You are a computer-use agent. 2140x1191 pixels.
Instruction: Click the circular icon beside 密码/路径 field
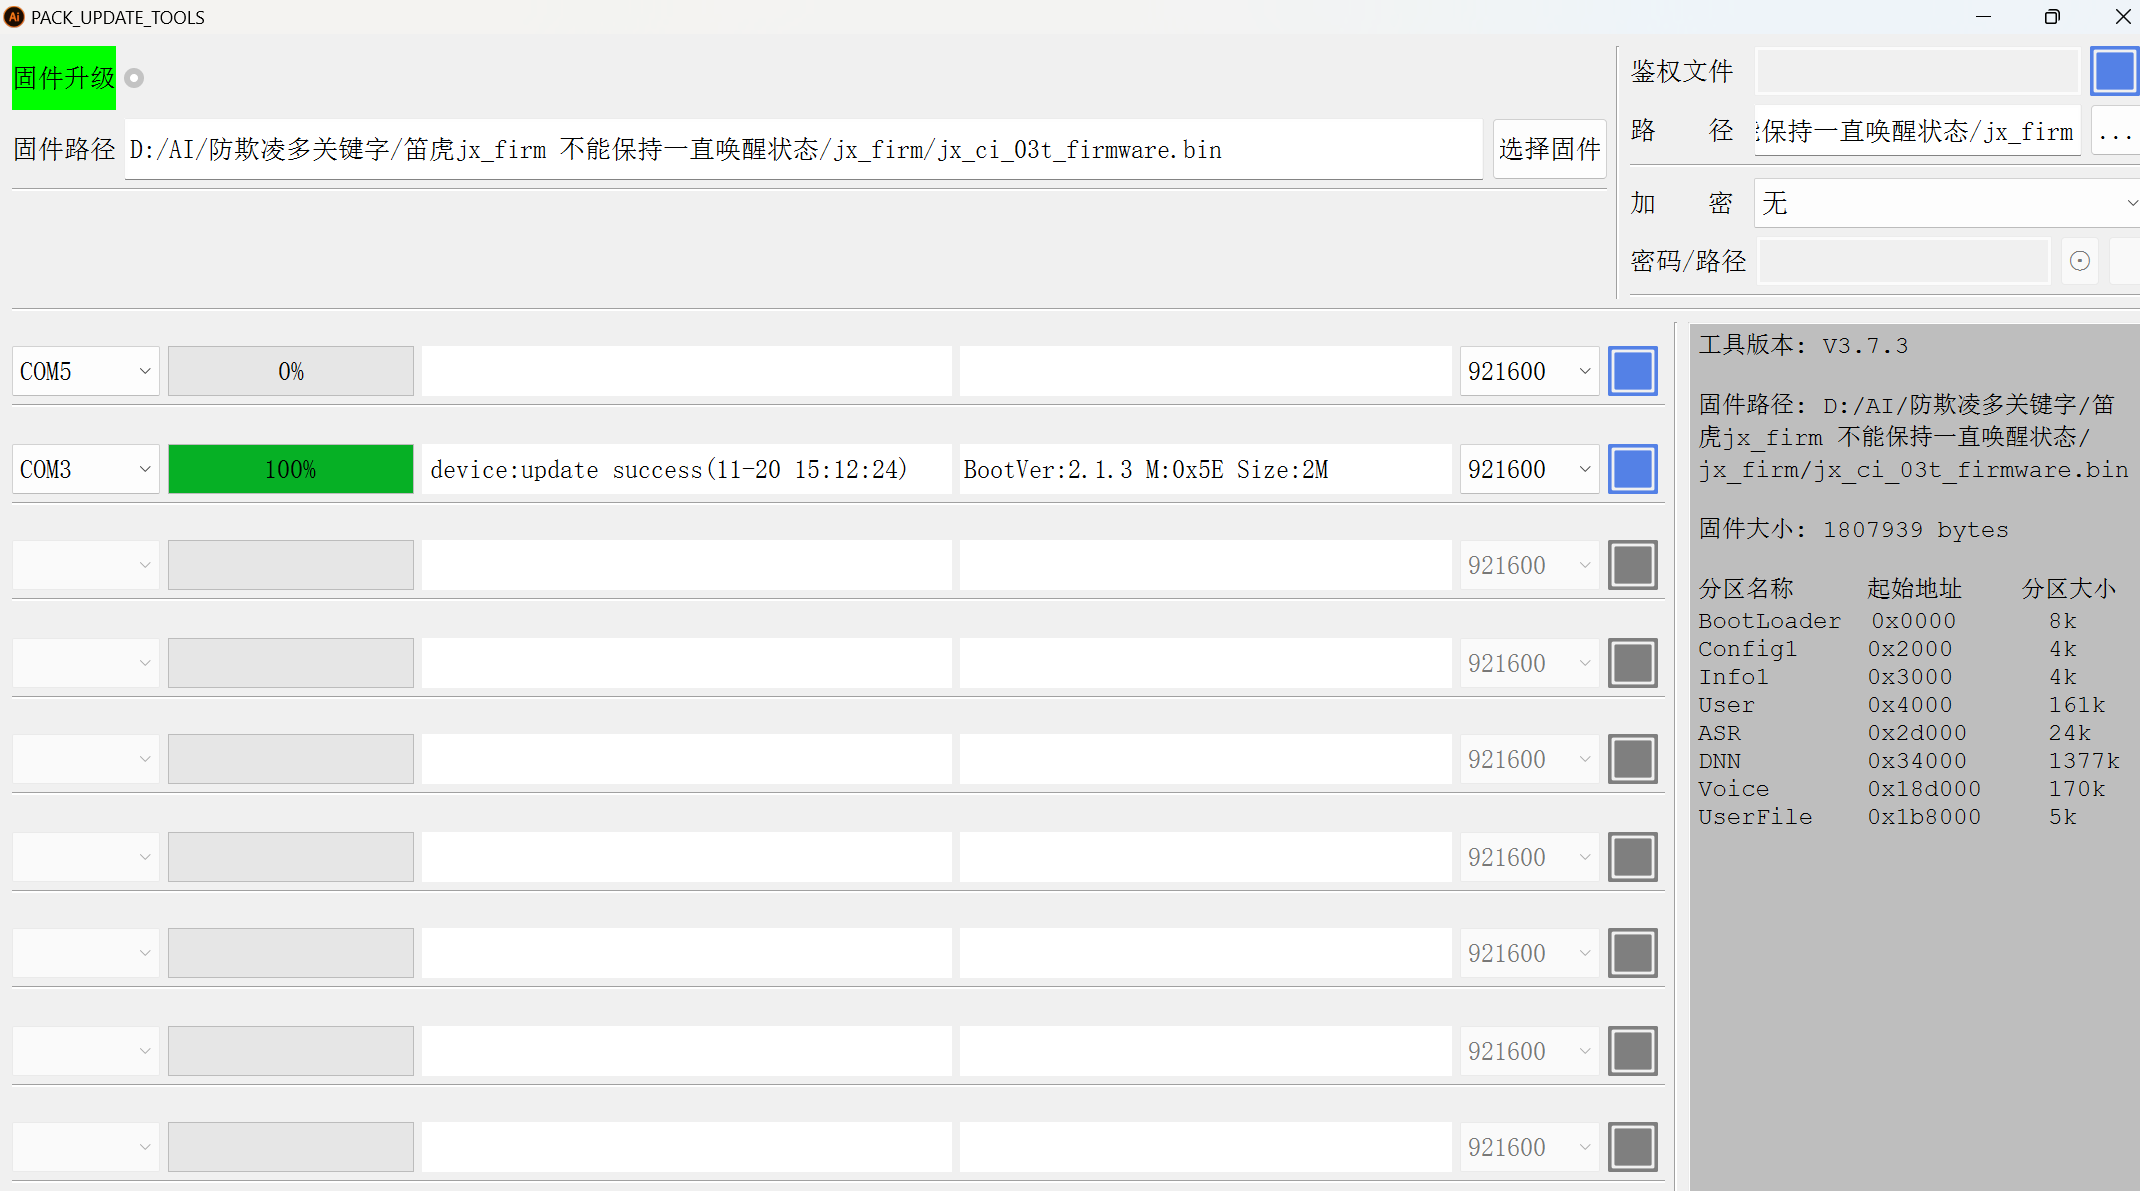pyautogui.click(x=2080, y=261)
